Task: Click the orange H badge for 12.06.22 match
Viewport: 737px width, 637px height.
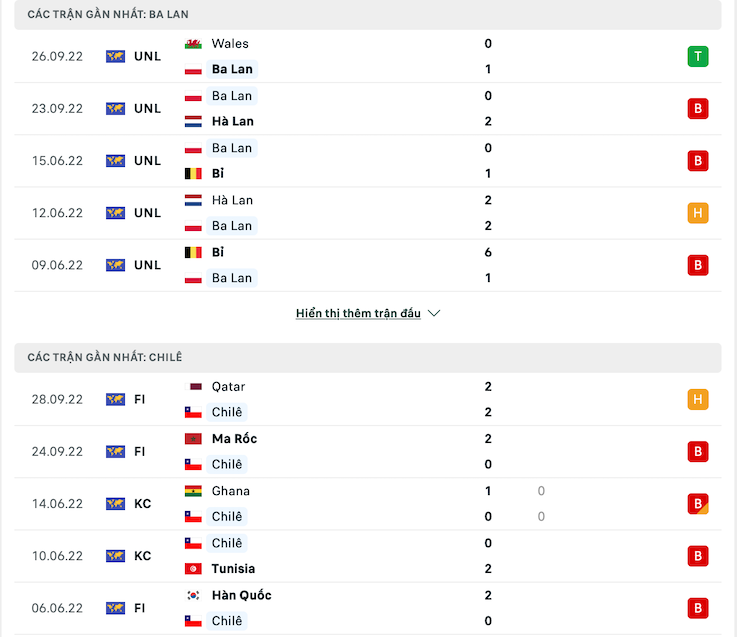Action: click(698, 213)
